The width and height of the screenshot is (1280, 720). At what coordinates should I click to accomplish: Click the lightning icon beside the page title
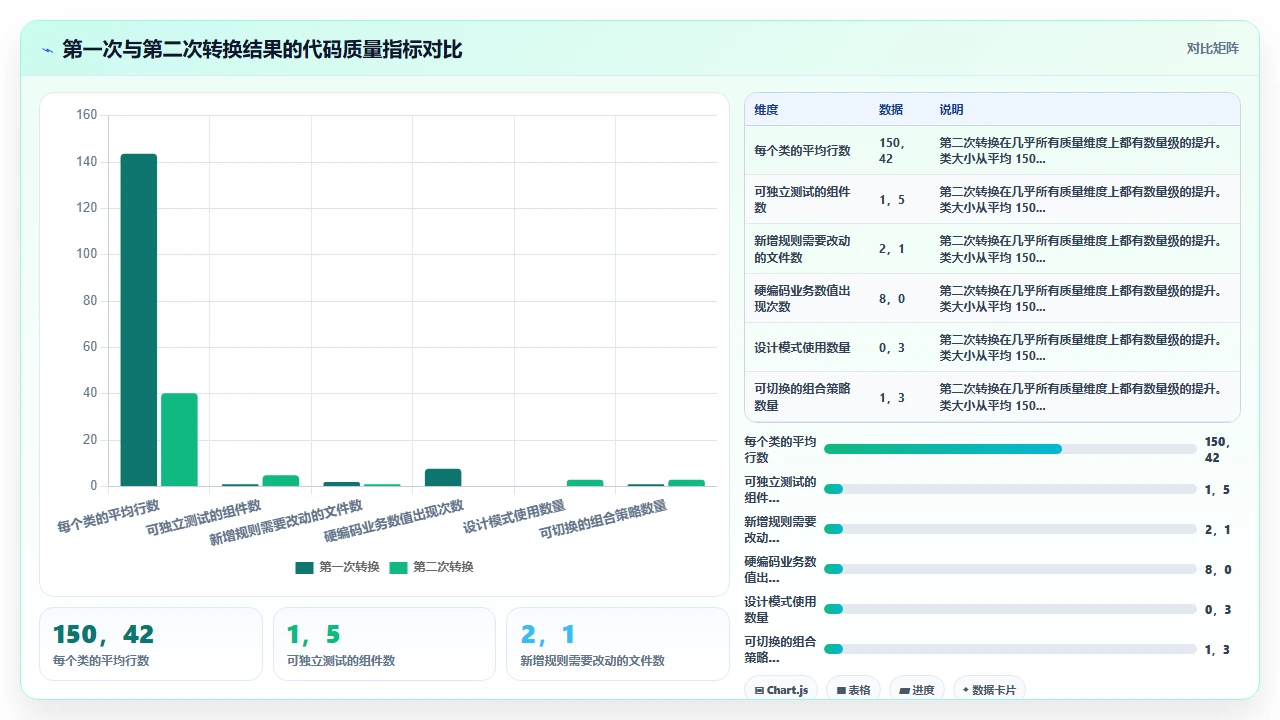pyautogui.click(x=47, y=49)
